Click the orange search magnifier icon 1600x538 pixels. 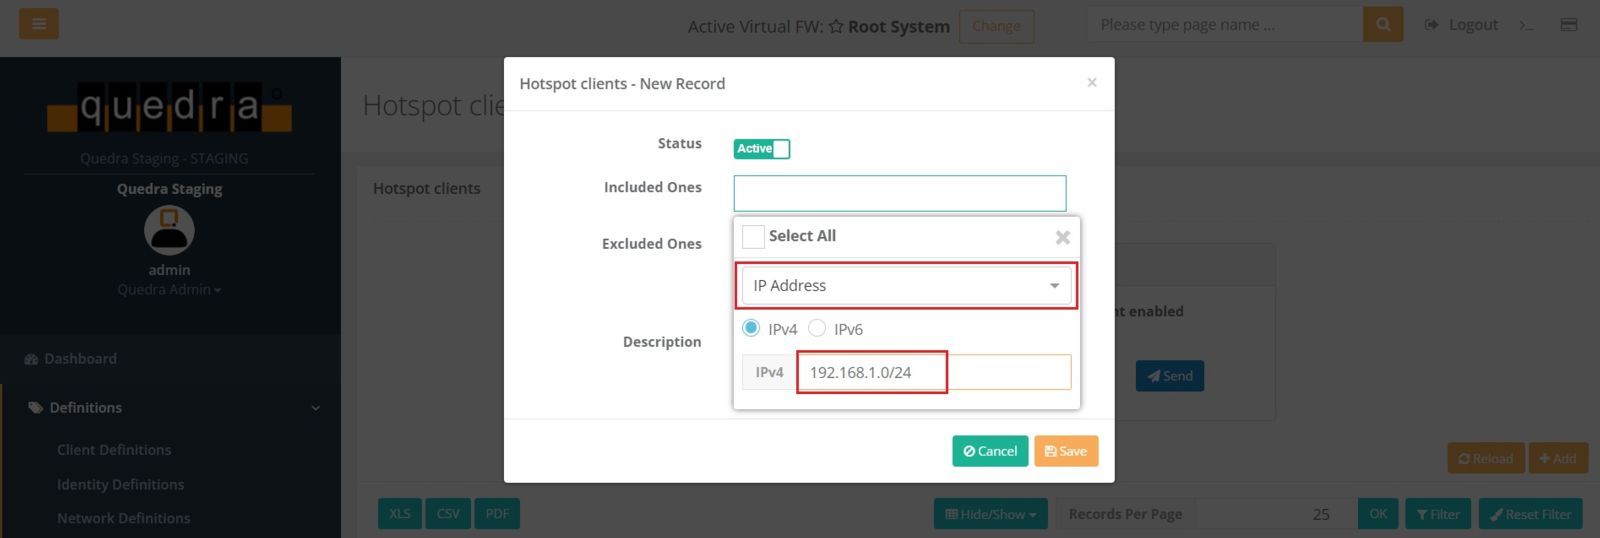[x=1383, y=24]
